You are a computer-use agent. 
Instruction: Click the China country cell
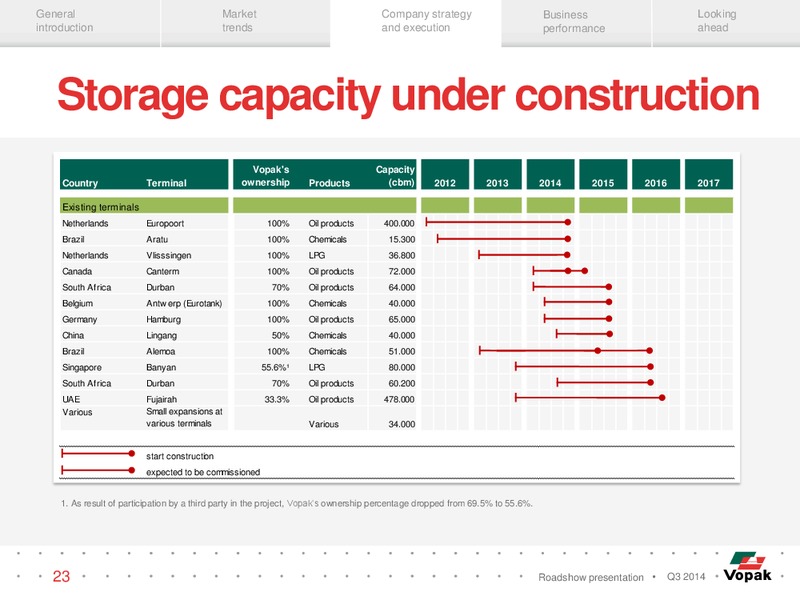tap(73, 335)
